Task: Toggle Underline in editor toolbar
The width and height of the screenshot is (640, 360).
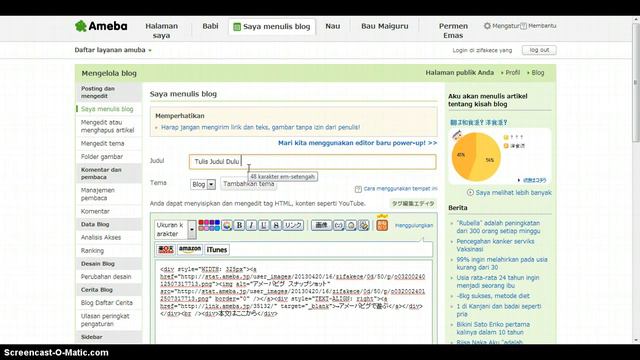Action: coord(264,225)
